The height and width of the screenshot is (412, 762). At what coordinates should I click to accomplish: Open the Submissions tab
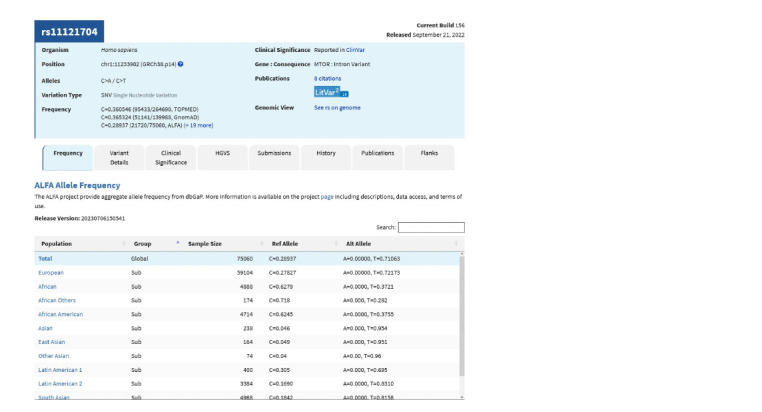(x=274, y=157)
